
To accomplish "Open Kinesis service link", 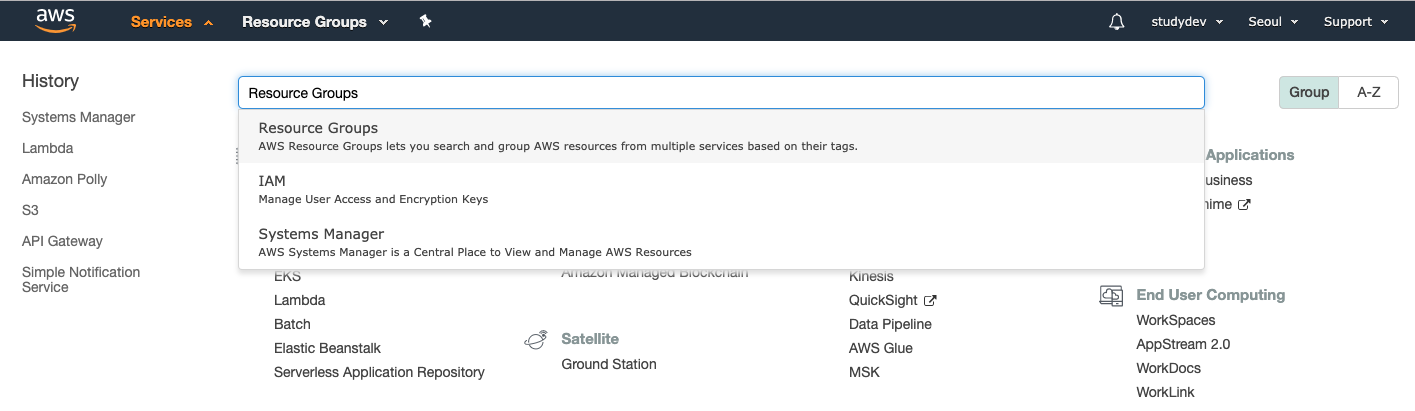I will pyautogui.click(x=872, y=276).
